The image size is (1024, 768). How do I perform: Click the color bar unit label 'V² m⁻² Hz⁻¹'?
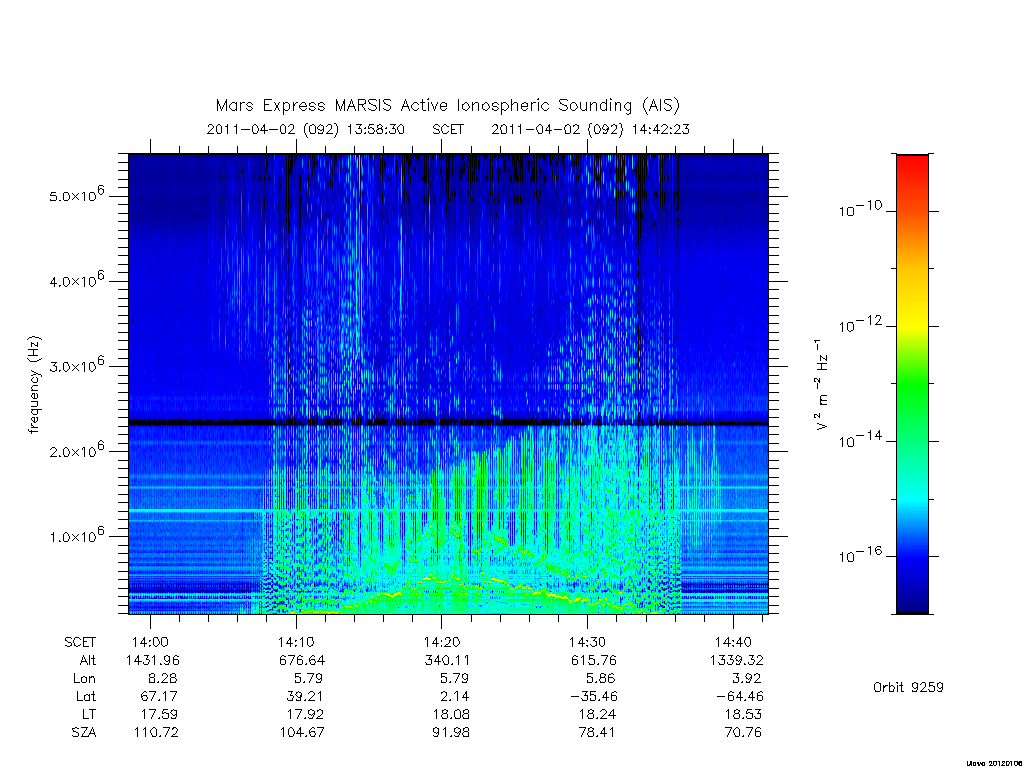click(x=822, y=385)
